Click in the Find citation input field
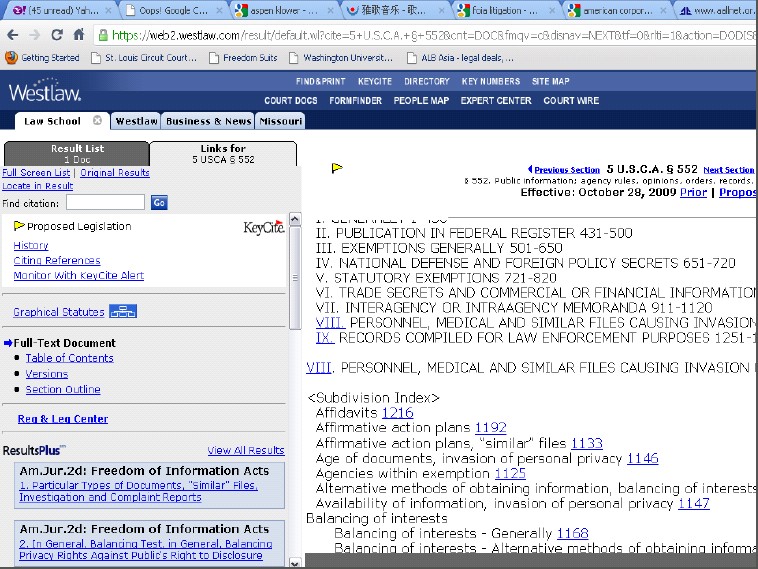 [105, 202]
